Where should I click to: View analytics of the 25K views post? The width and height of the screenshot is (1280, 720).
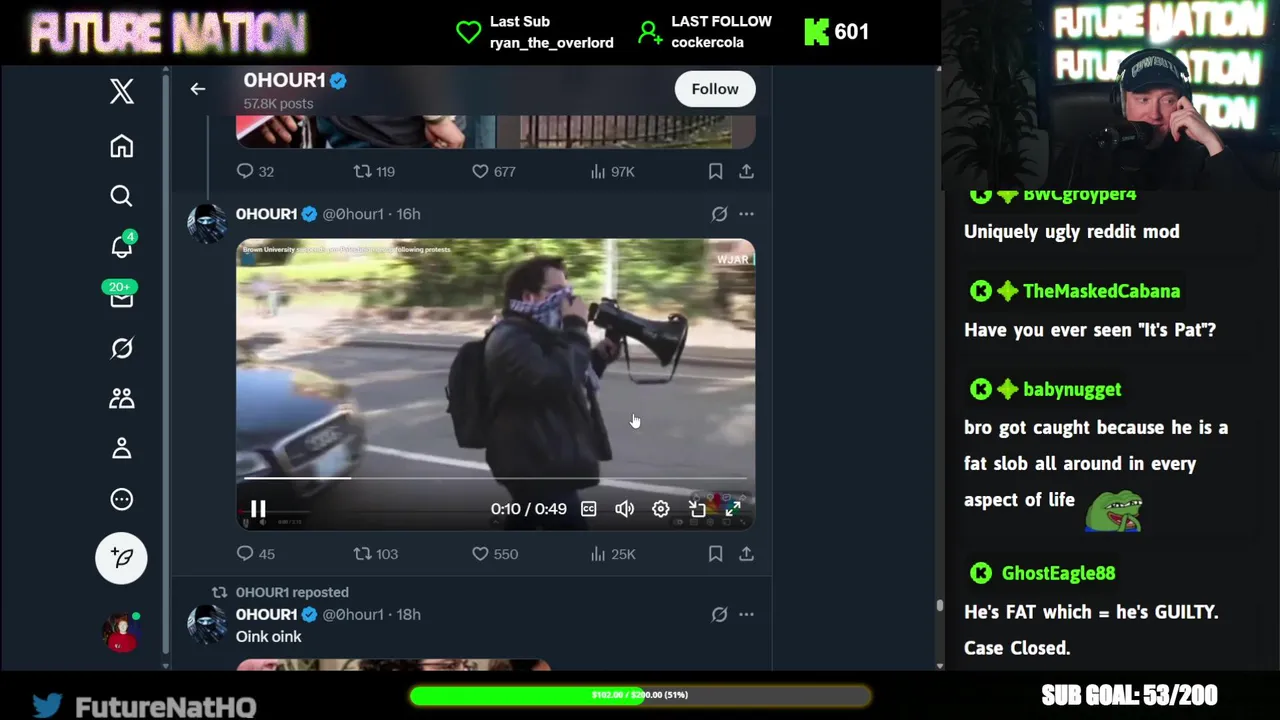coord(612,554)
